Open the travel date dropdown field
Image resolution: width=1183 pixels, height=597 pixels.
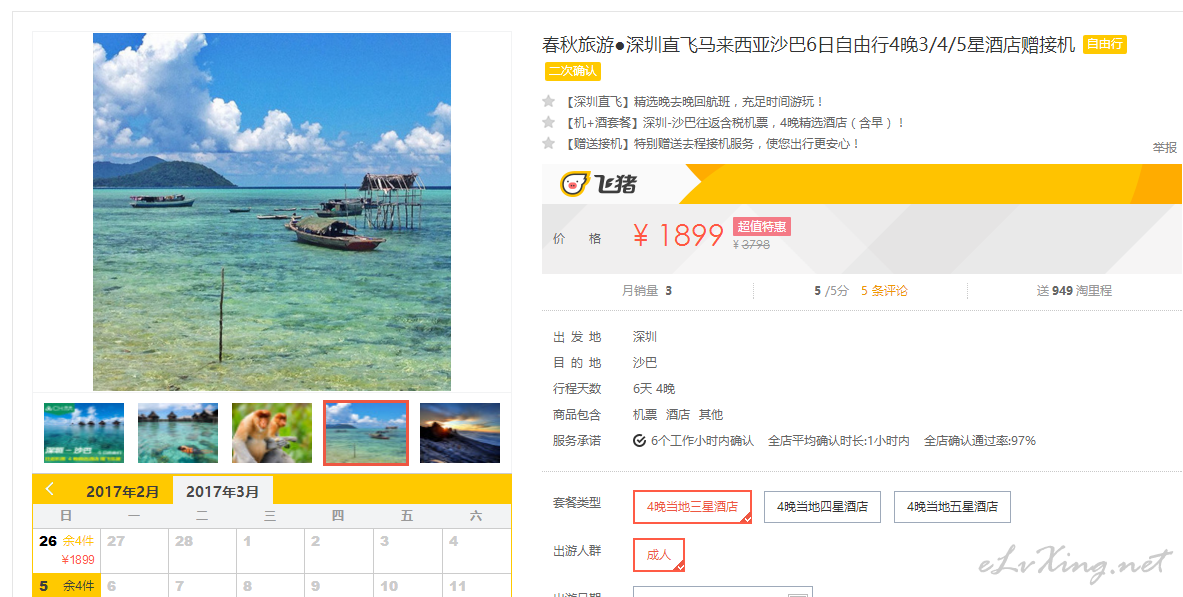(722, 592)
